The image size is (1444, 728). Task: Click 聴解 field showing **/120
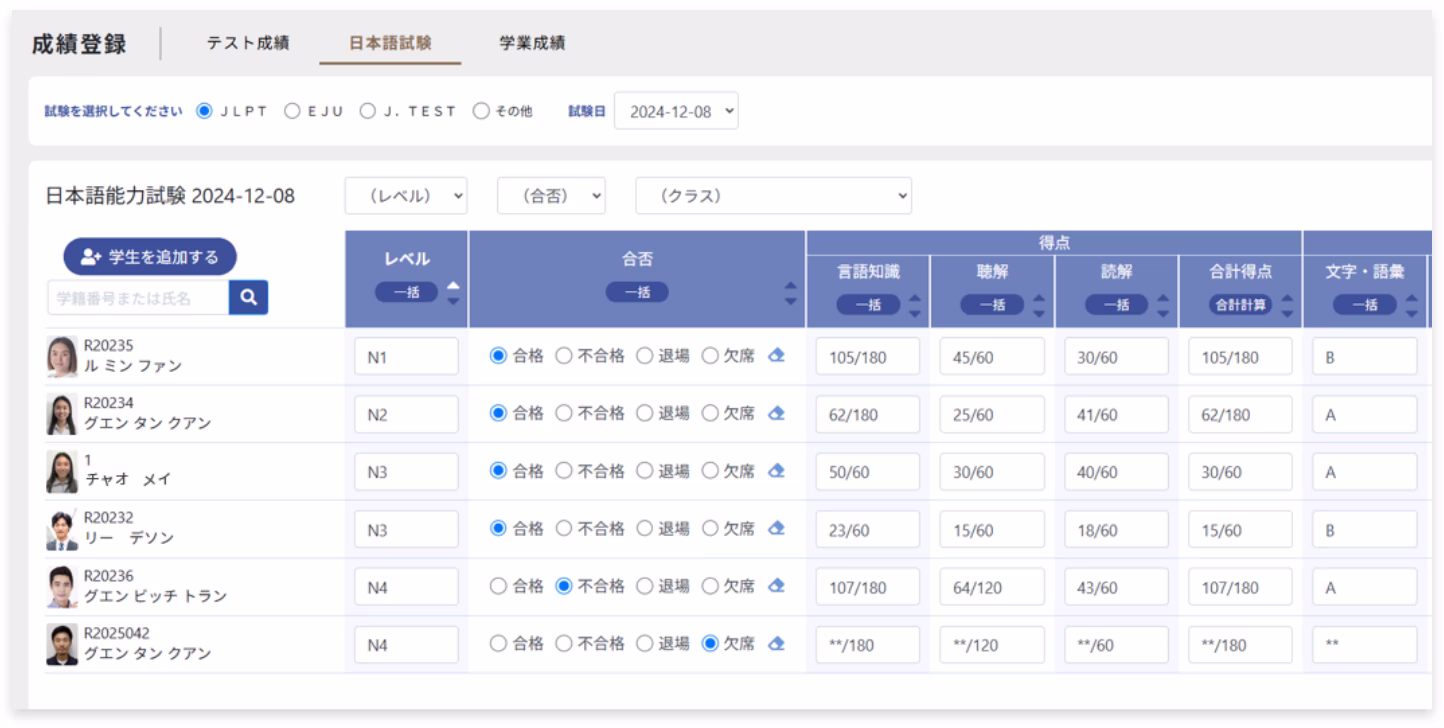coord(992,645)
